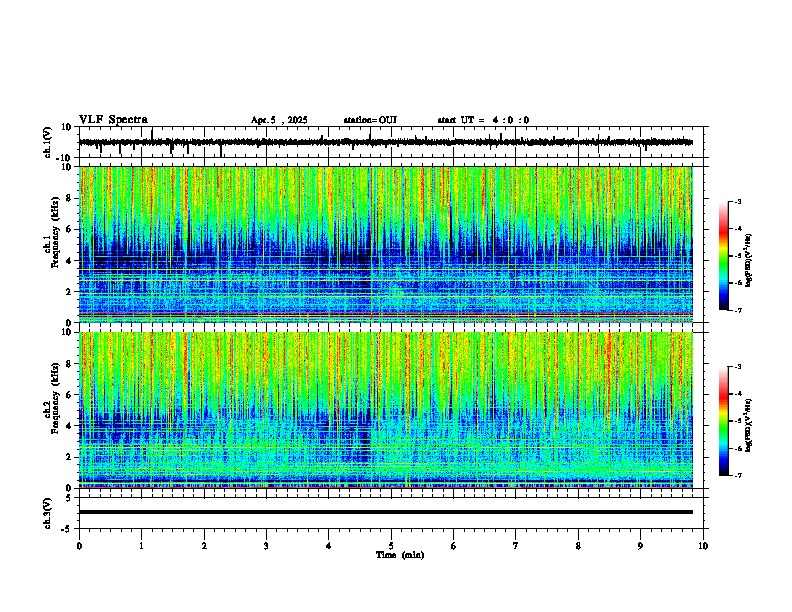Click the "-7" tick on ch.1 colorbar
The image size is (792, 612).
738,310
